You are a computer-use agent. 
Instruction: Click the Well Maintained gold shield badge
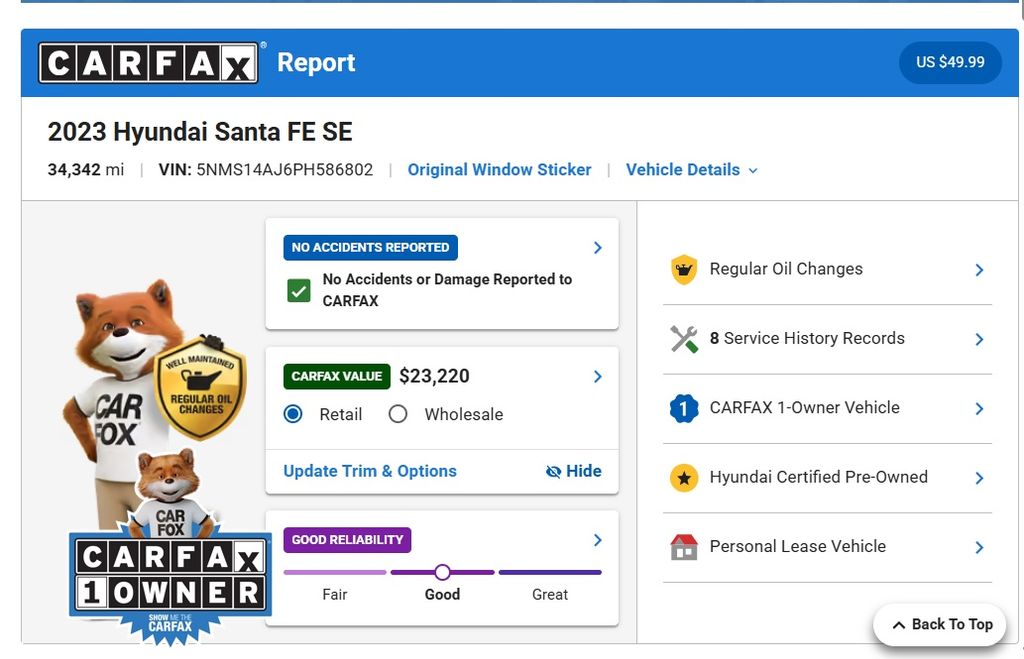(200, 387)
